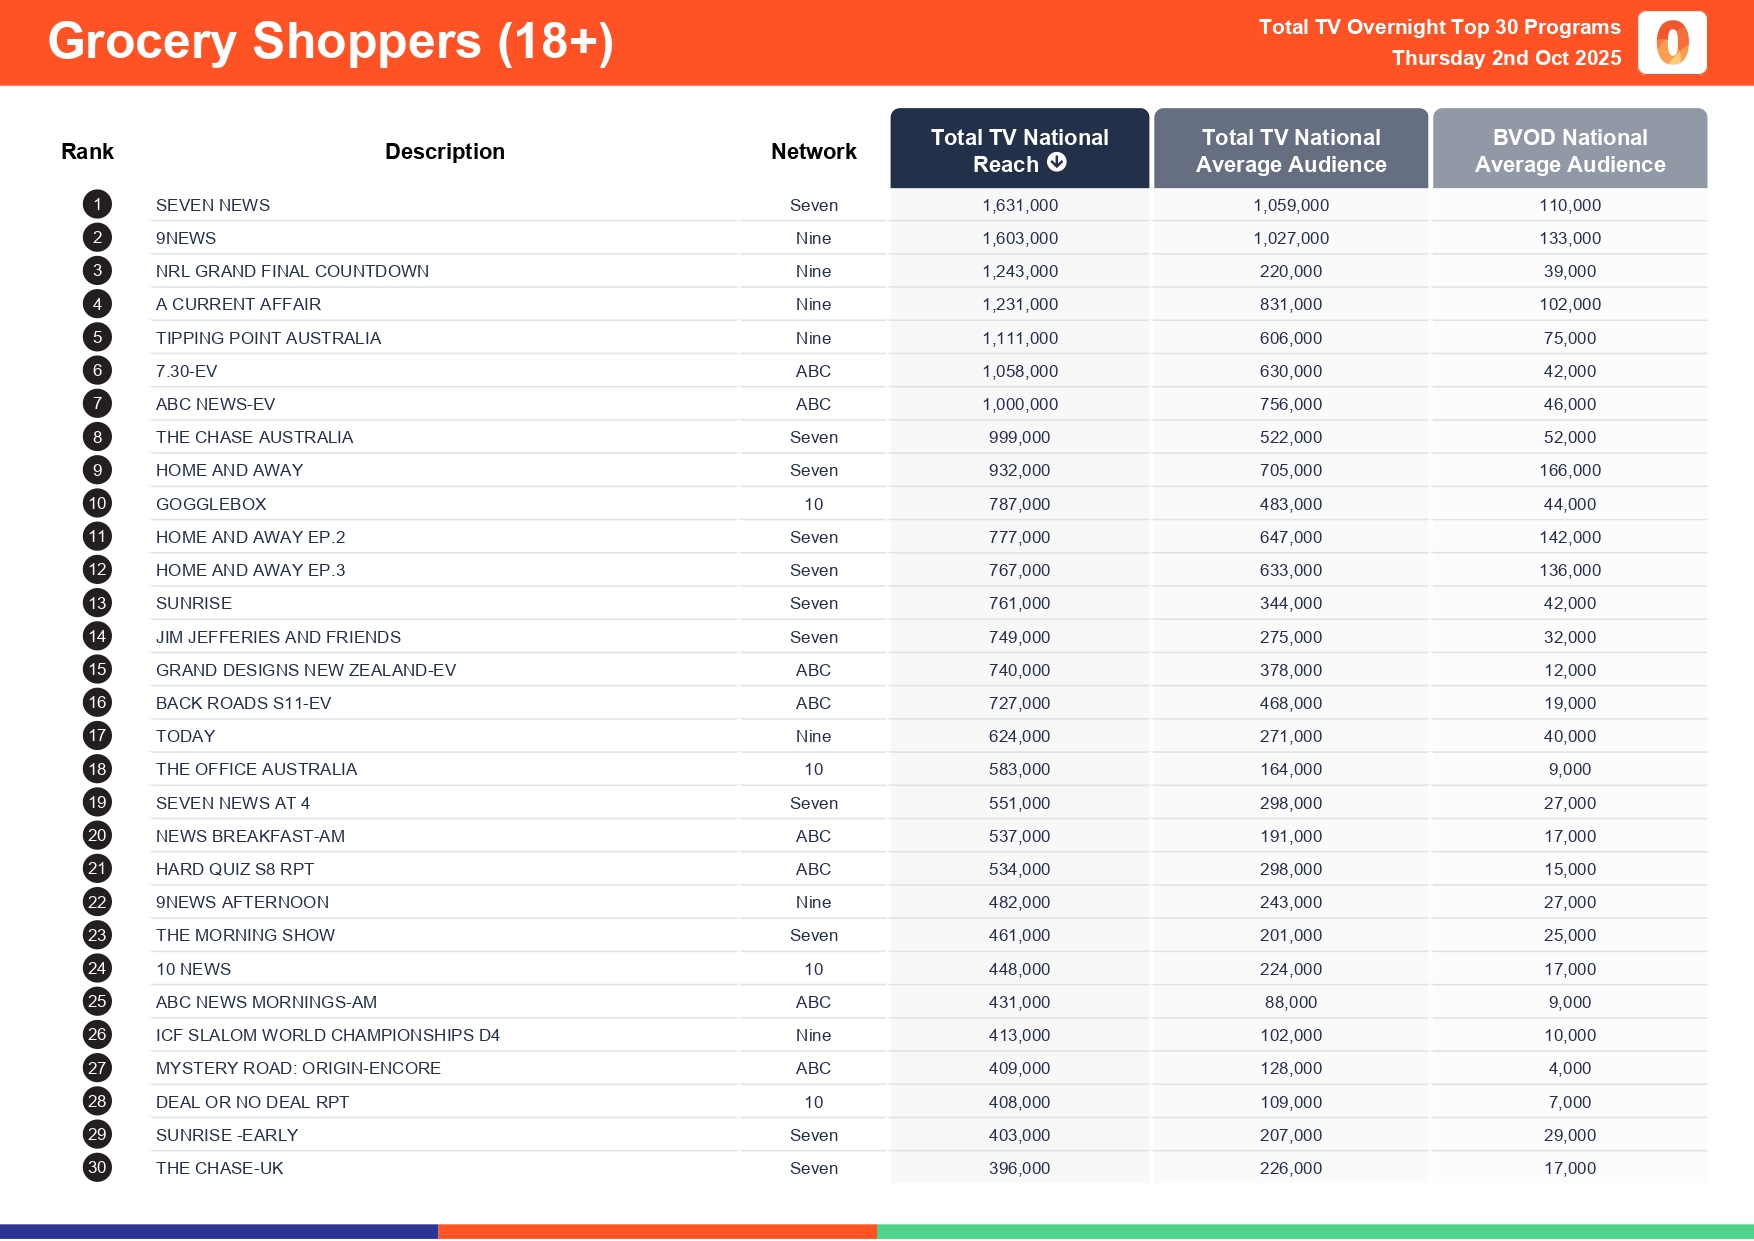Image resolution: width=1754 pixels, height=1241 pixels.
Task: Click the green segment of the bottom bar
Action: click(1314, 1232)
